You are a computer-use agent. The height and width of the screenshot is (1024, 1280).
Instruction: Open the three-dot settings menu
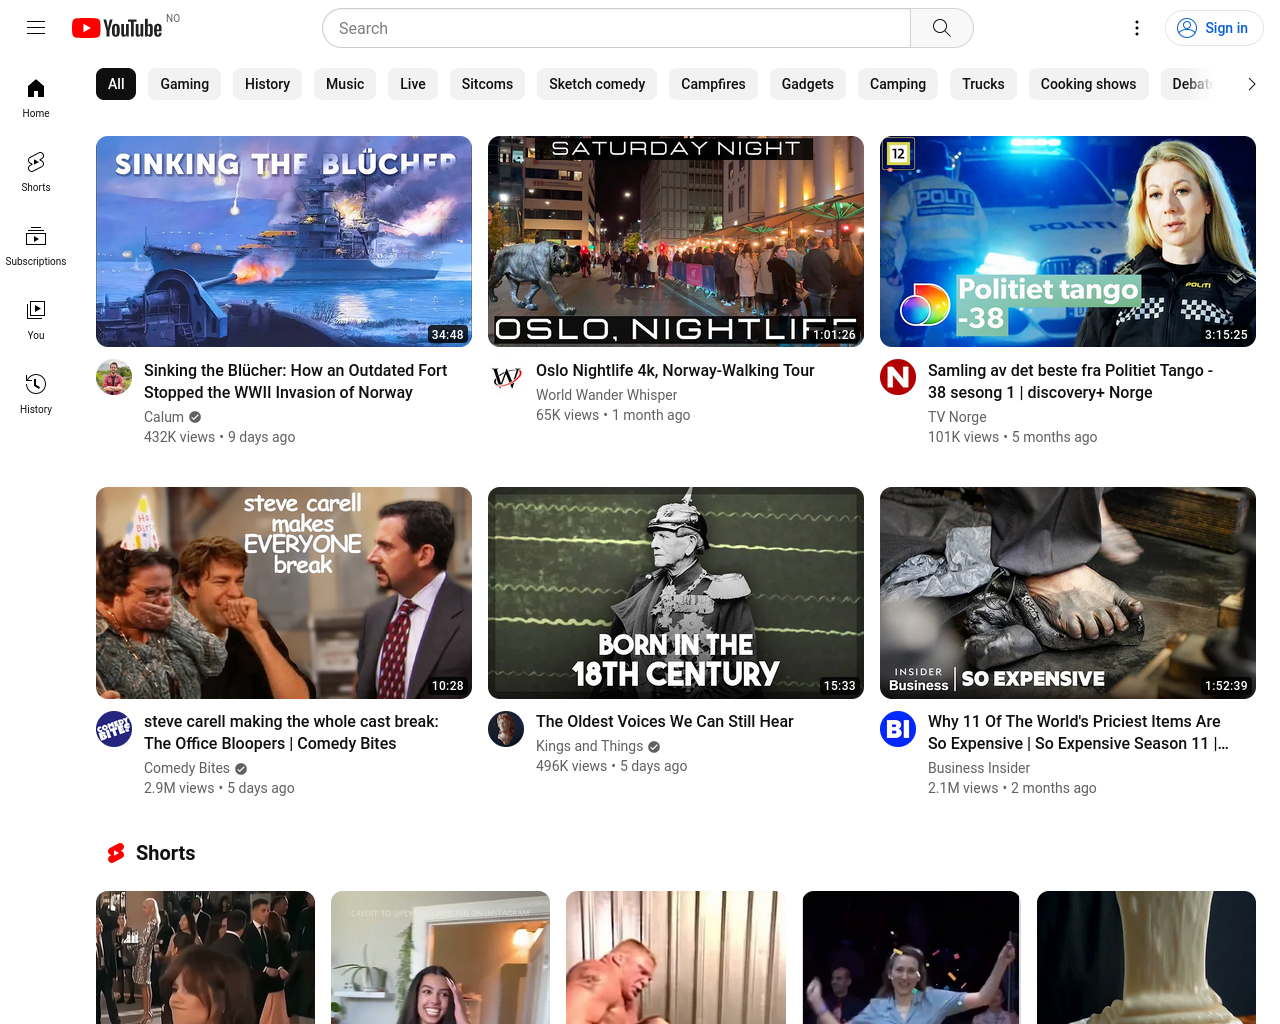(1137, 28)
